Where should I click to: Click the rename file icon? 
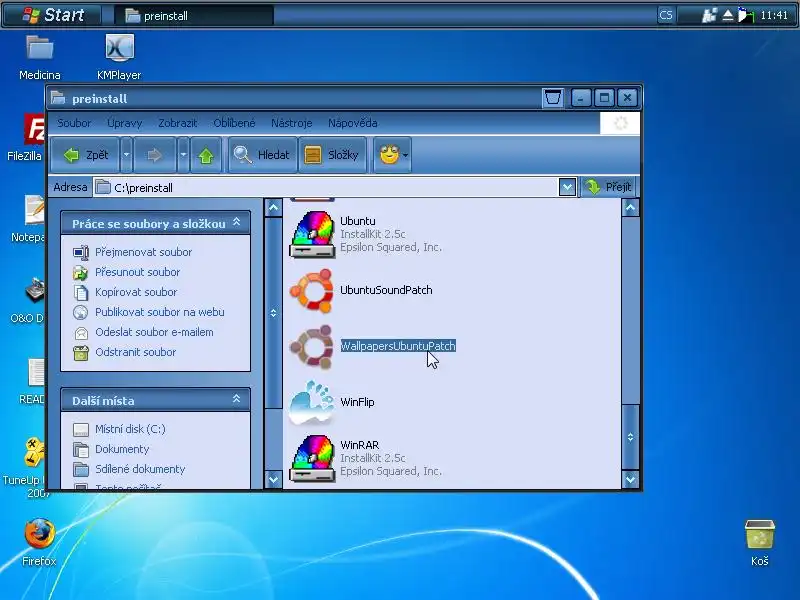pos(81,253)
